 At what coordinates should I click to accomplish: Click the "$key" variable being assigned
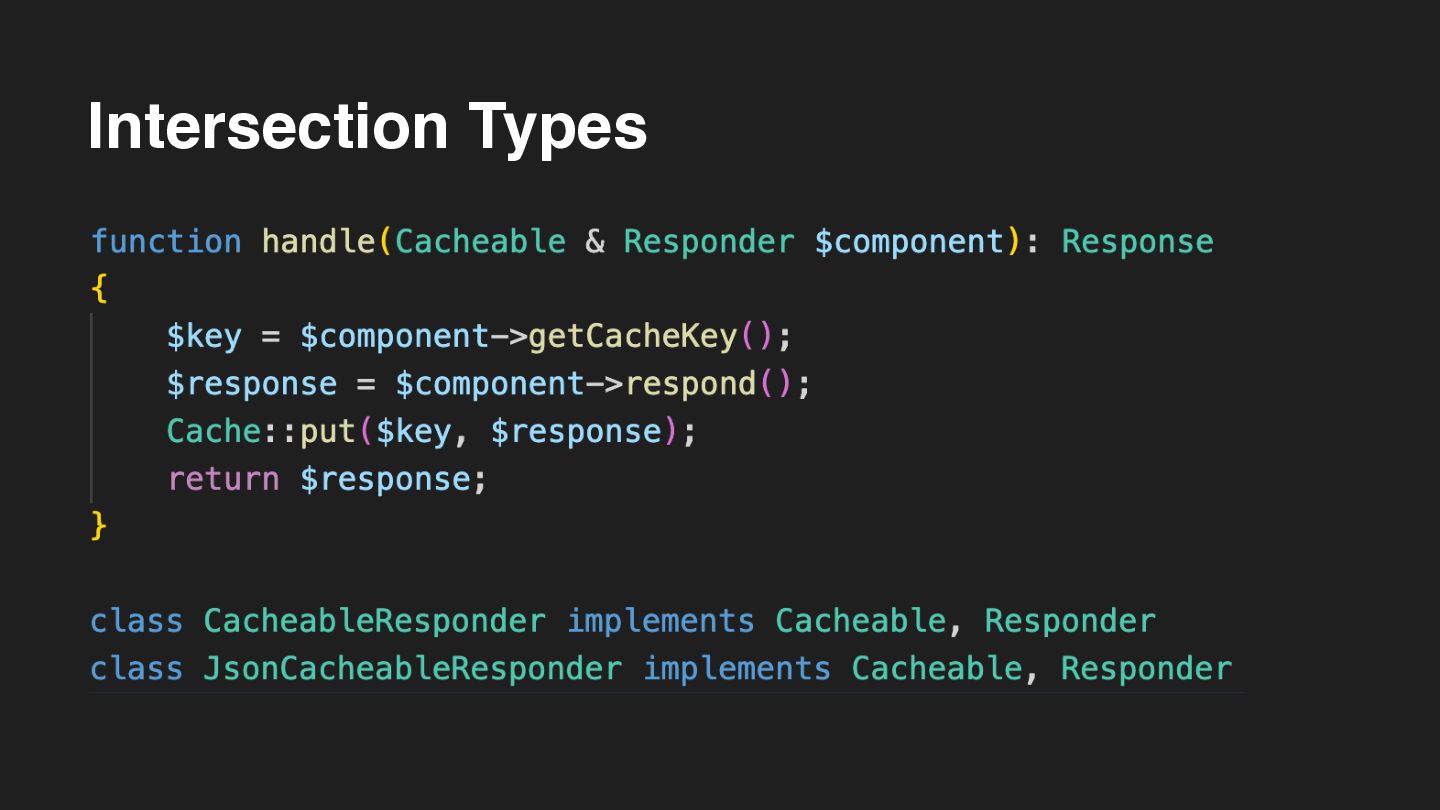point(204,337)
